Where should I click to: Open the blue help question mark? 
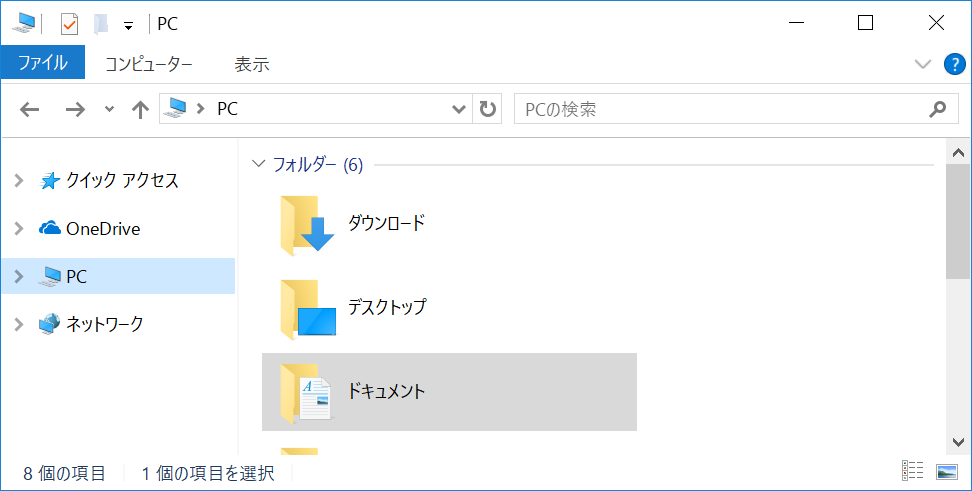[955, 64]
